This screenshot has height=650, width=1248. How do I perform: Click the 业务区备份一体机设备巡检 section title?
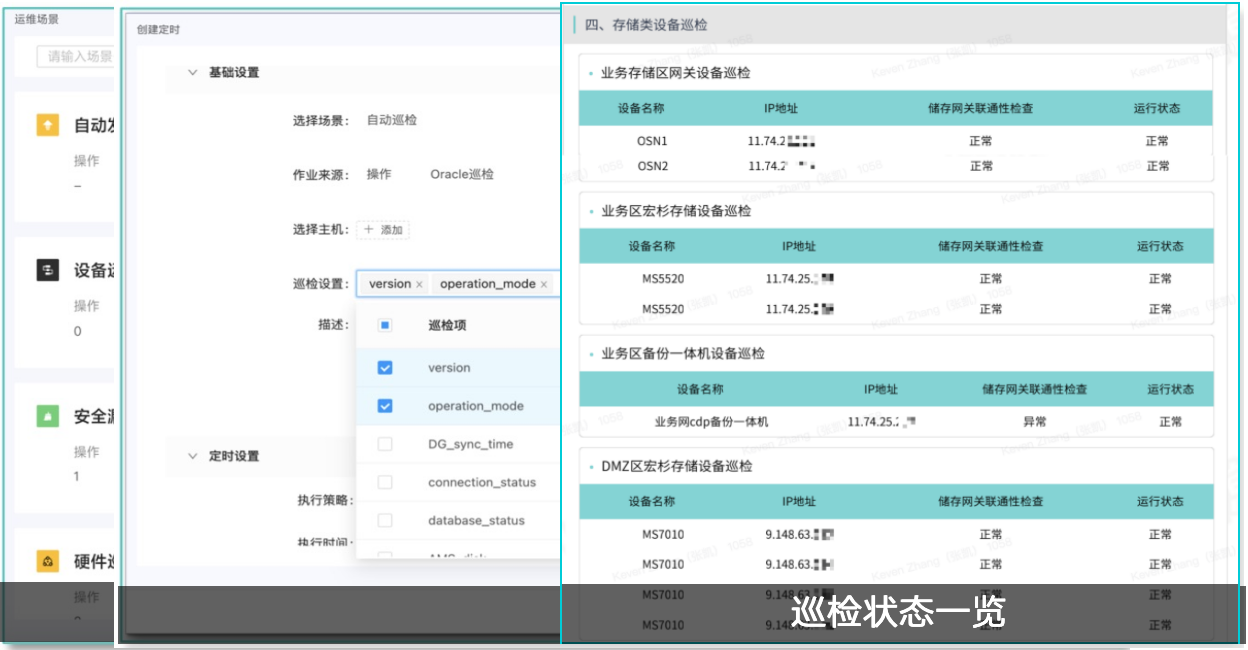click(x=682, y=353)
